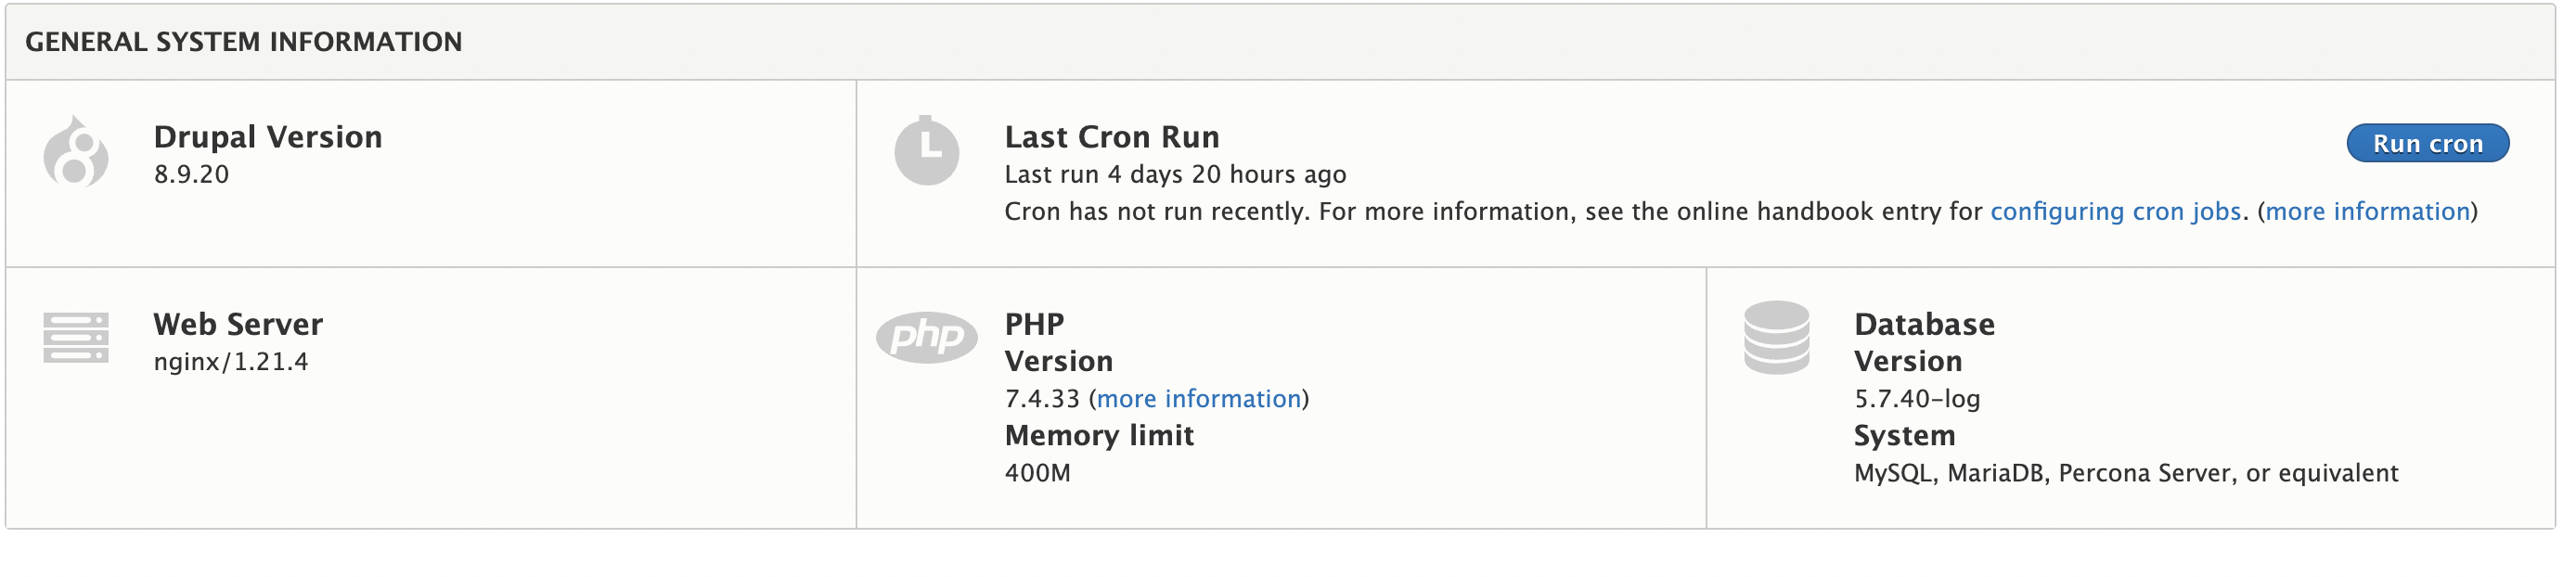Click the 8.9.20 version number
Image resolution: width=2576 pixels, height=577 pixels.
pos(191,174)
